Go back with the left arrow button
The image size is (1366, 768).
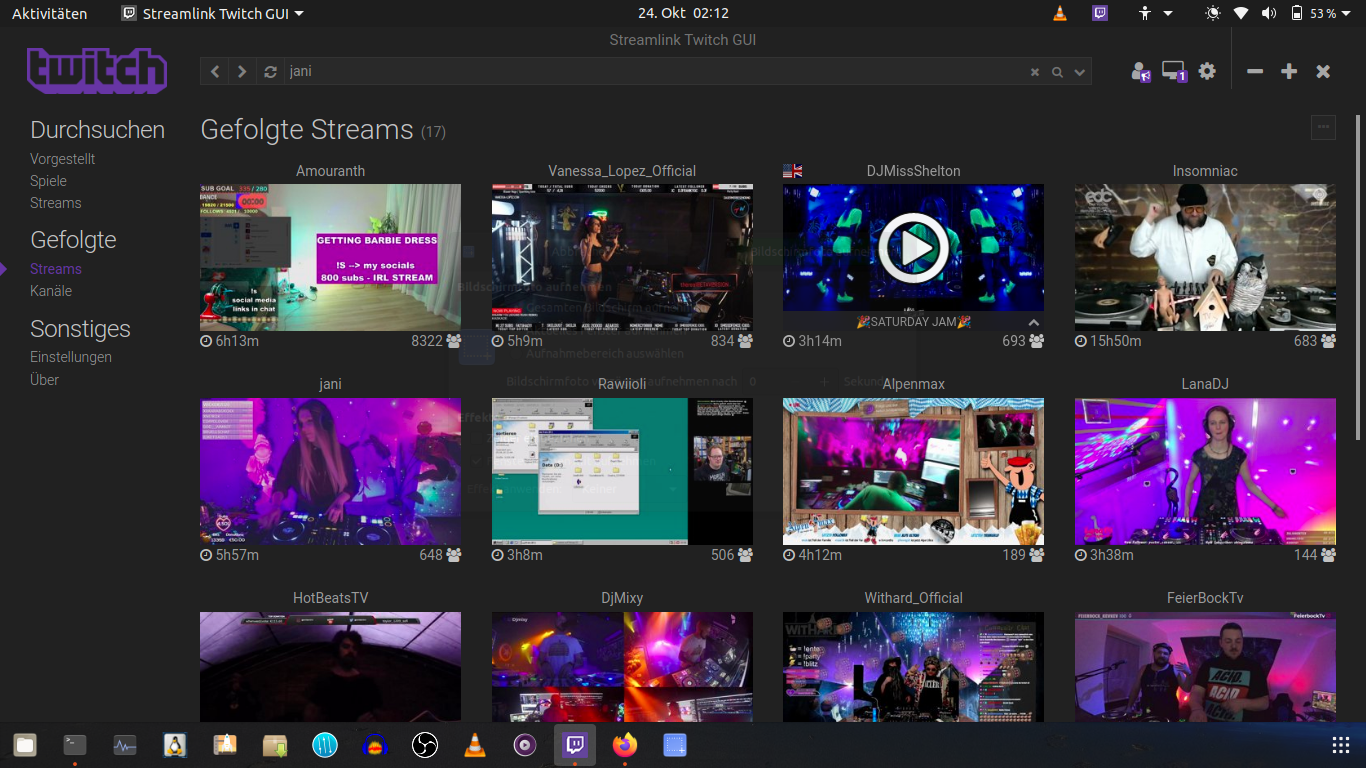[x=215, y=72]
